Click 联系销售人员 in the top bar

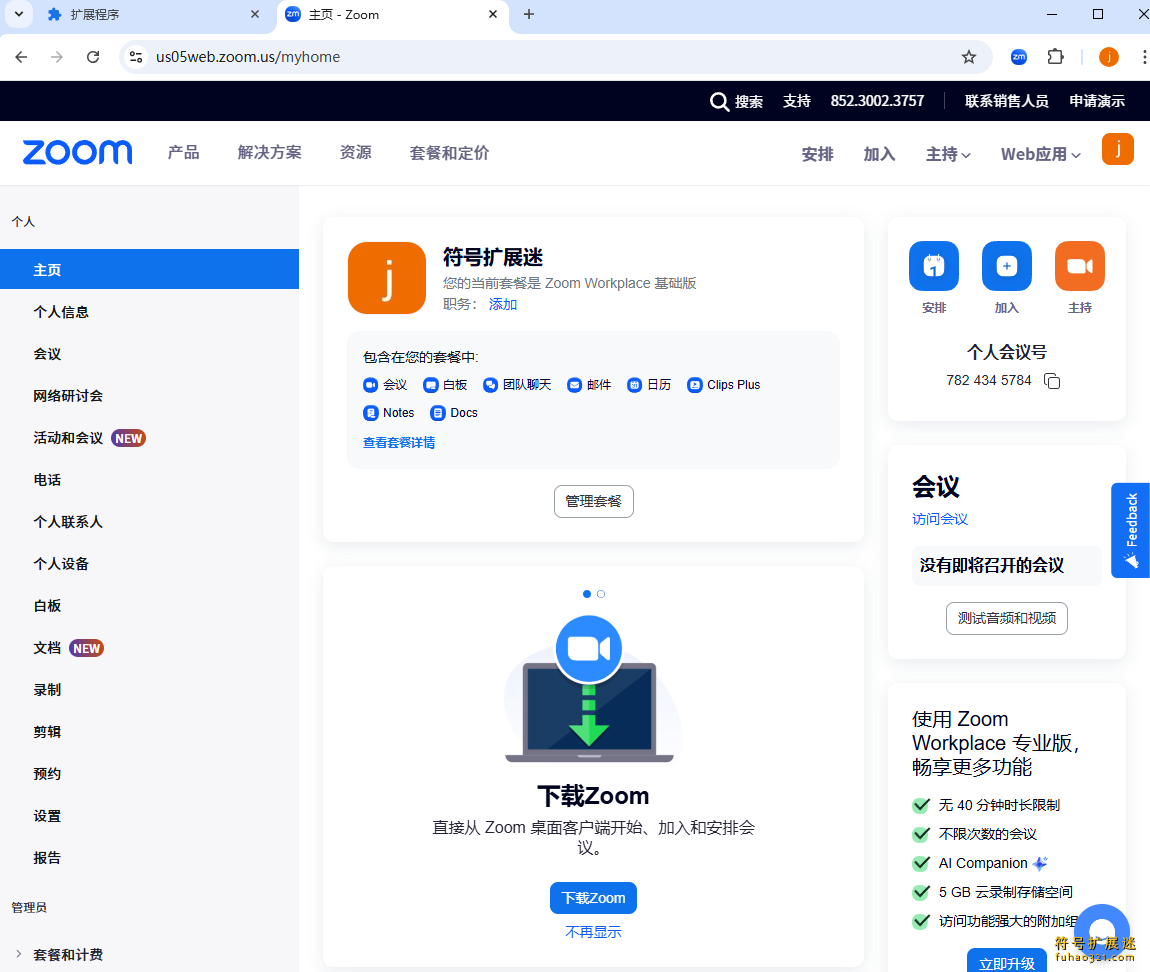tap(1006, 101)
